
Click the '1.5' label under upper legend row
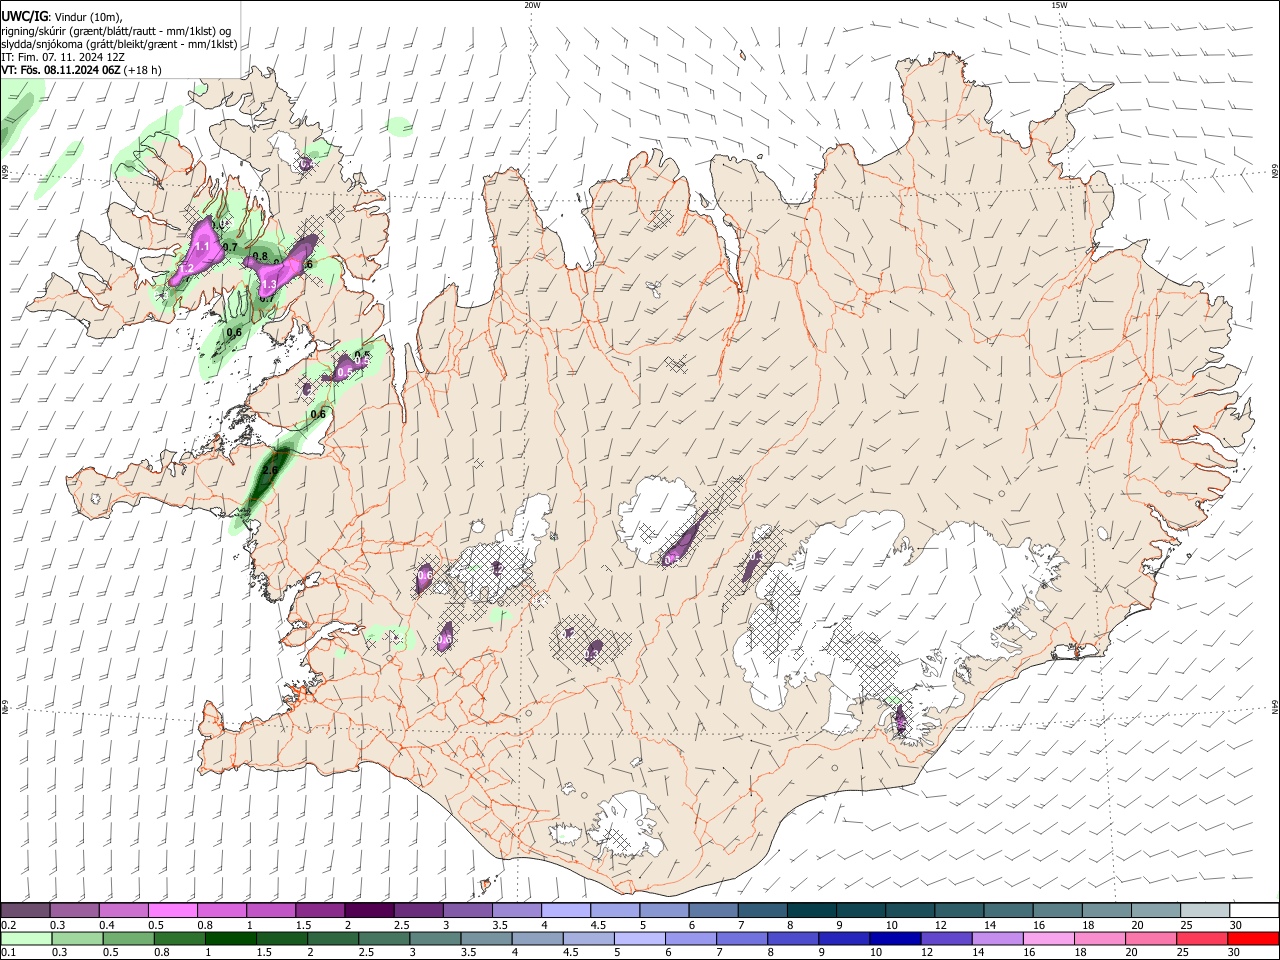click(304, 925)
